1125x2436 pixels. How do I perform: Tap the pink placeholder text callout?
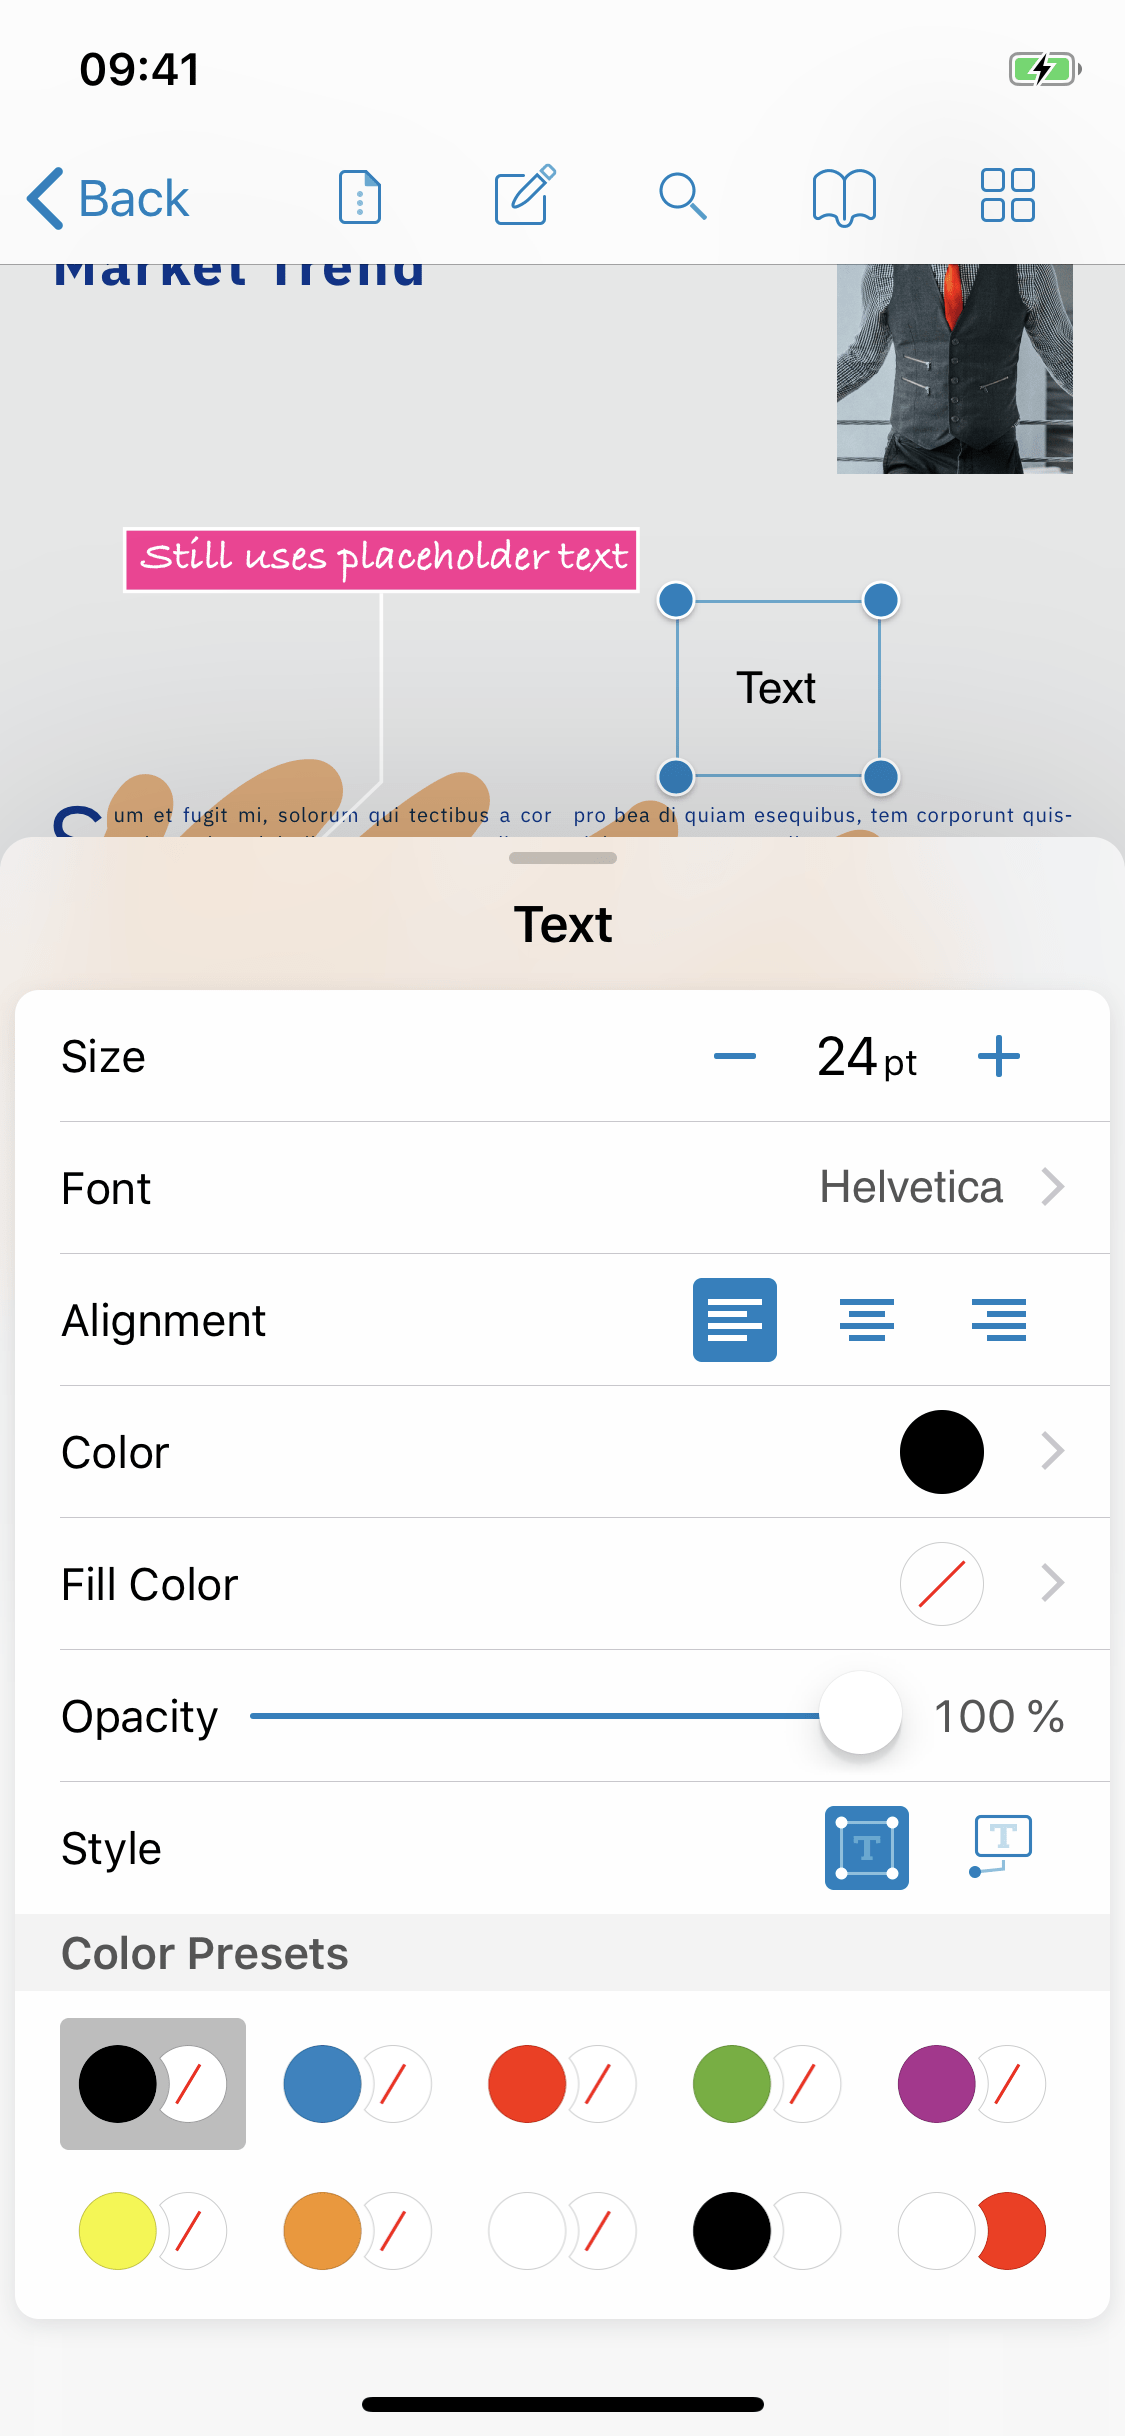pos(382,560)
